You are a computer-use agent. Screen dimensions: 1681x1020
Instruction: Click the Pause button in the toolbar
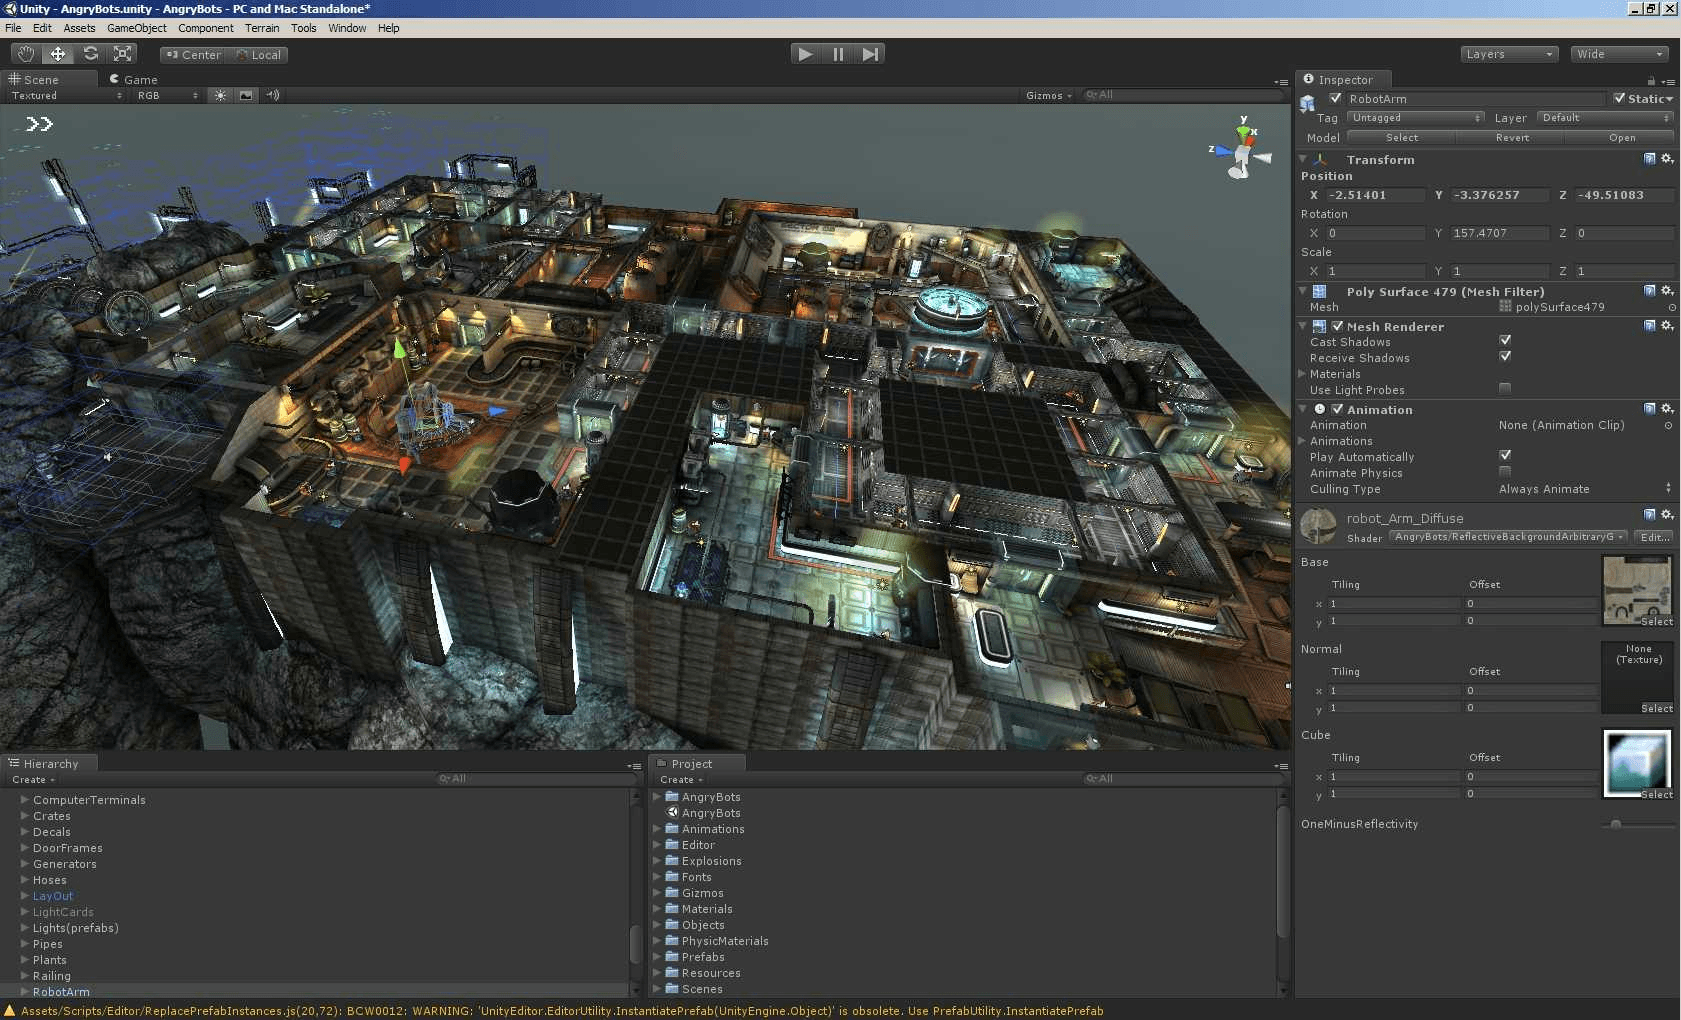click(838, 54)
